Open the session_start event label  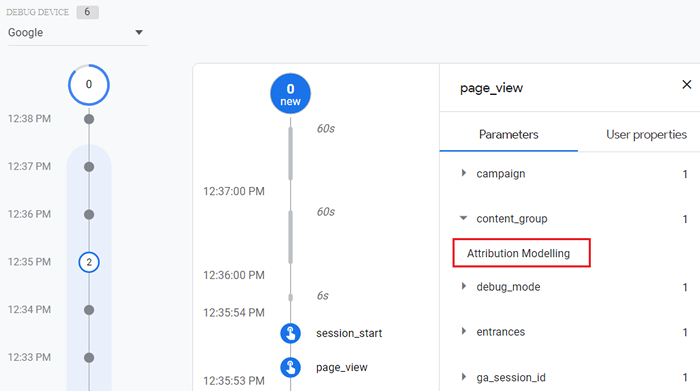[349, 333]
